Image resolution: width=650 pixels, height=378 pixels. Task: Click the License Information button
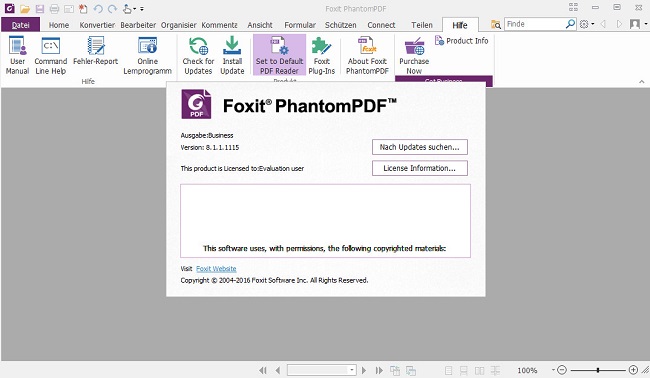point(420,168)
